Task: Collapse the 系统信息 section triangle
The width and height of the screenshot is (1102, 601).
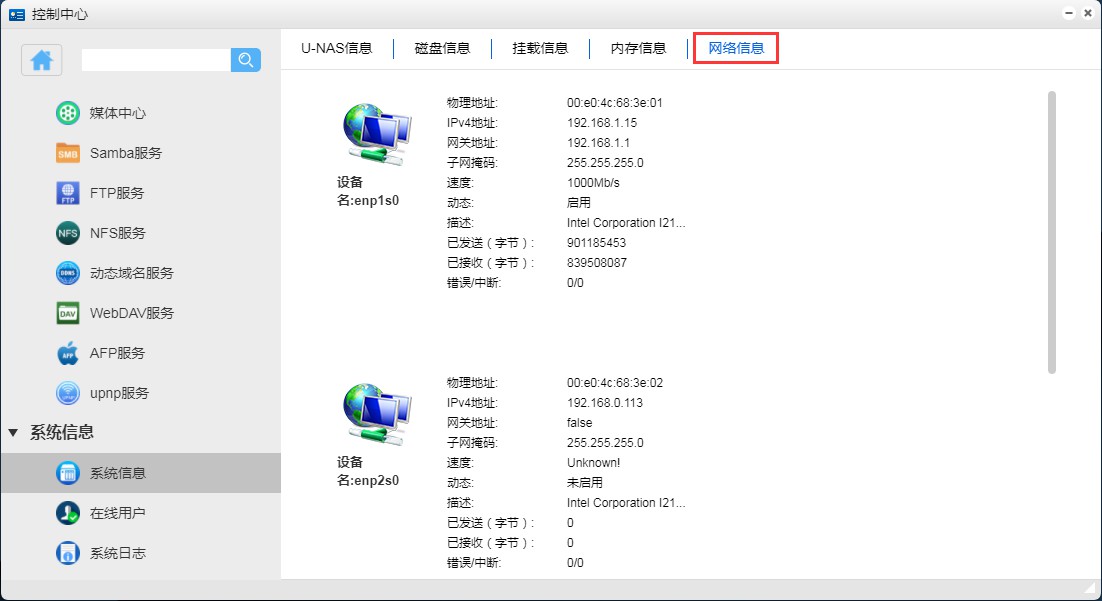Action: [x=13, y=433]
